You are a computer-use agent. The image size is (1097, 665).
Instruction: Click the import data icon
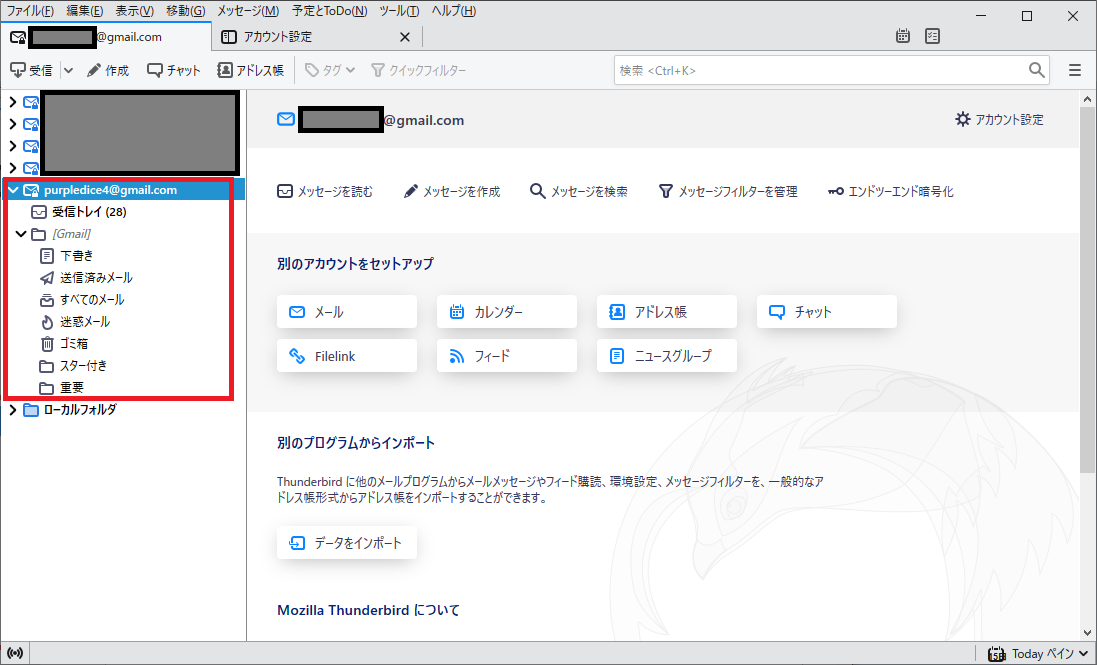pos(297,543)
